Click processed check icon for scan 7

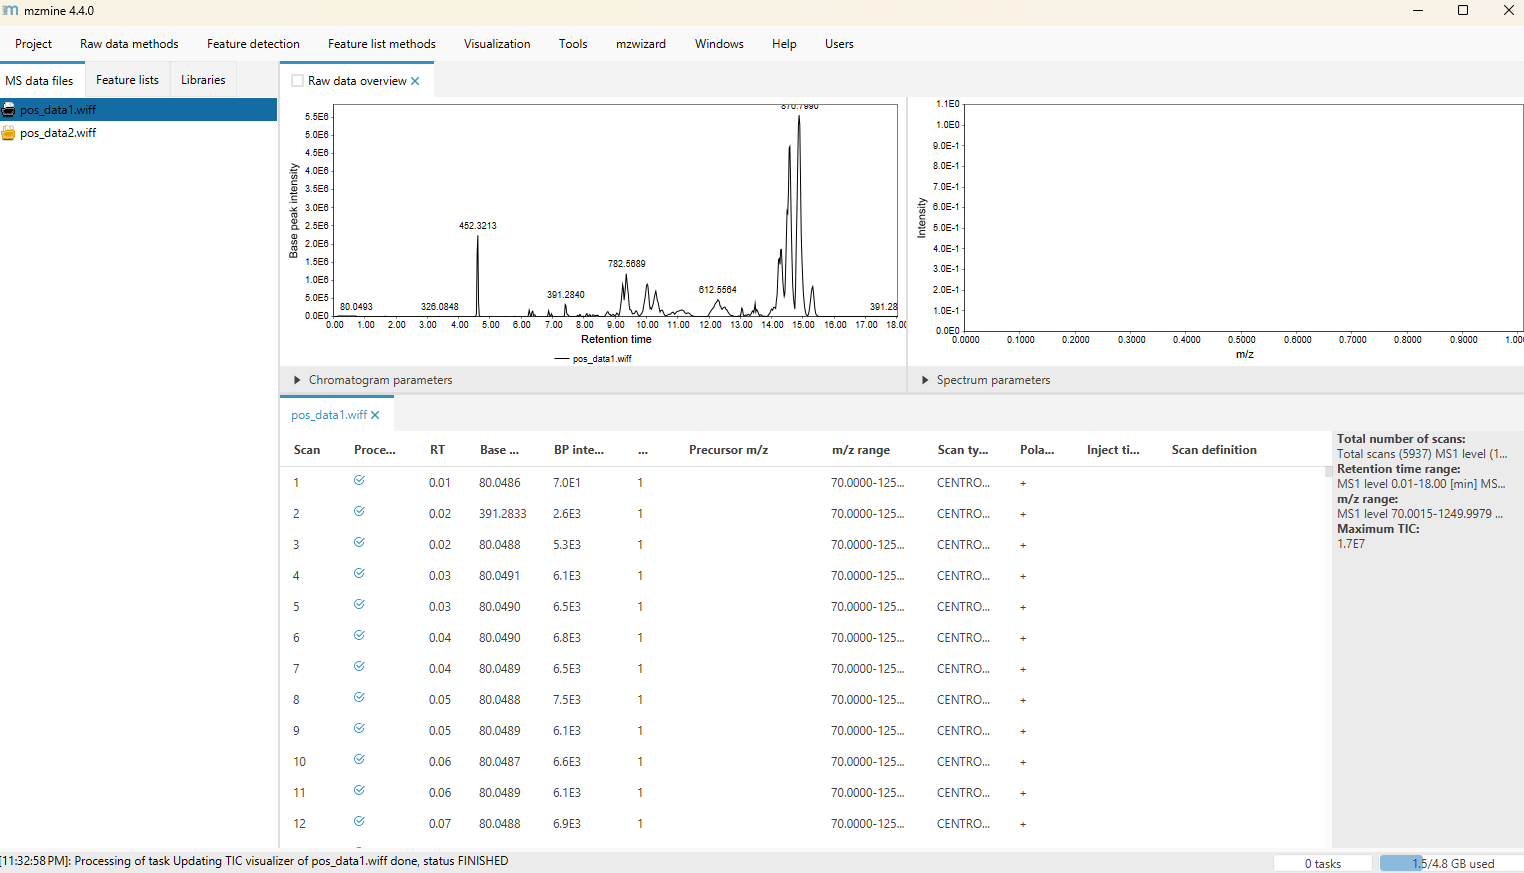pos(359,667)
